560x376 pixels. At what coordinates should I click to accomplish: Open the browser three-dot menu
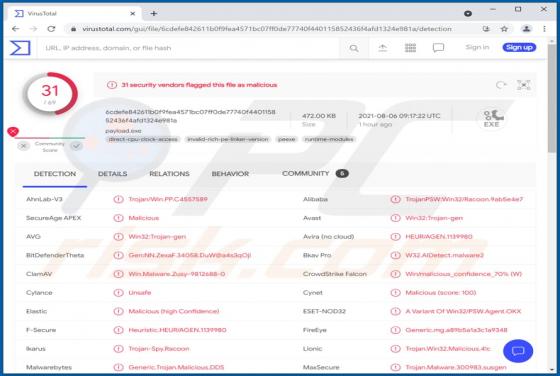tap(544, 29)
